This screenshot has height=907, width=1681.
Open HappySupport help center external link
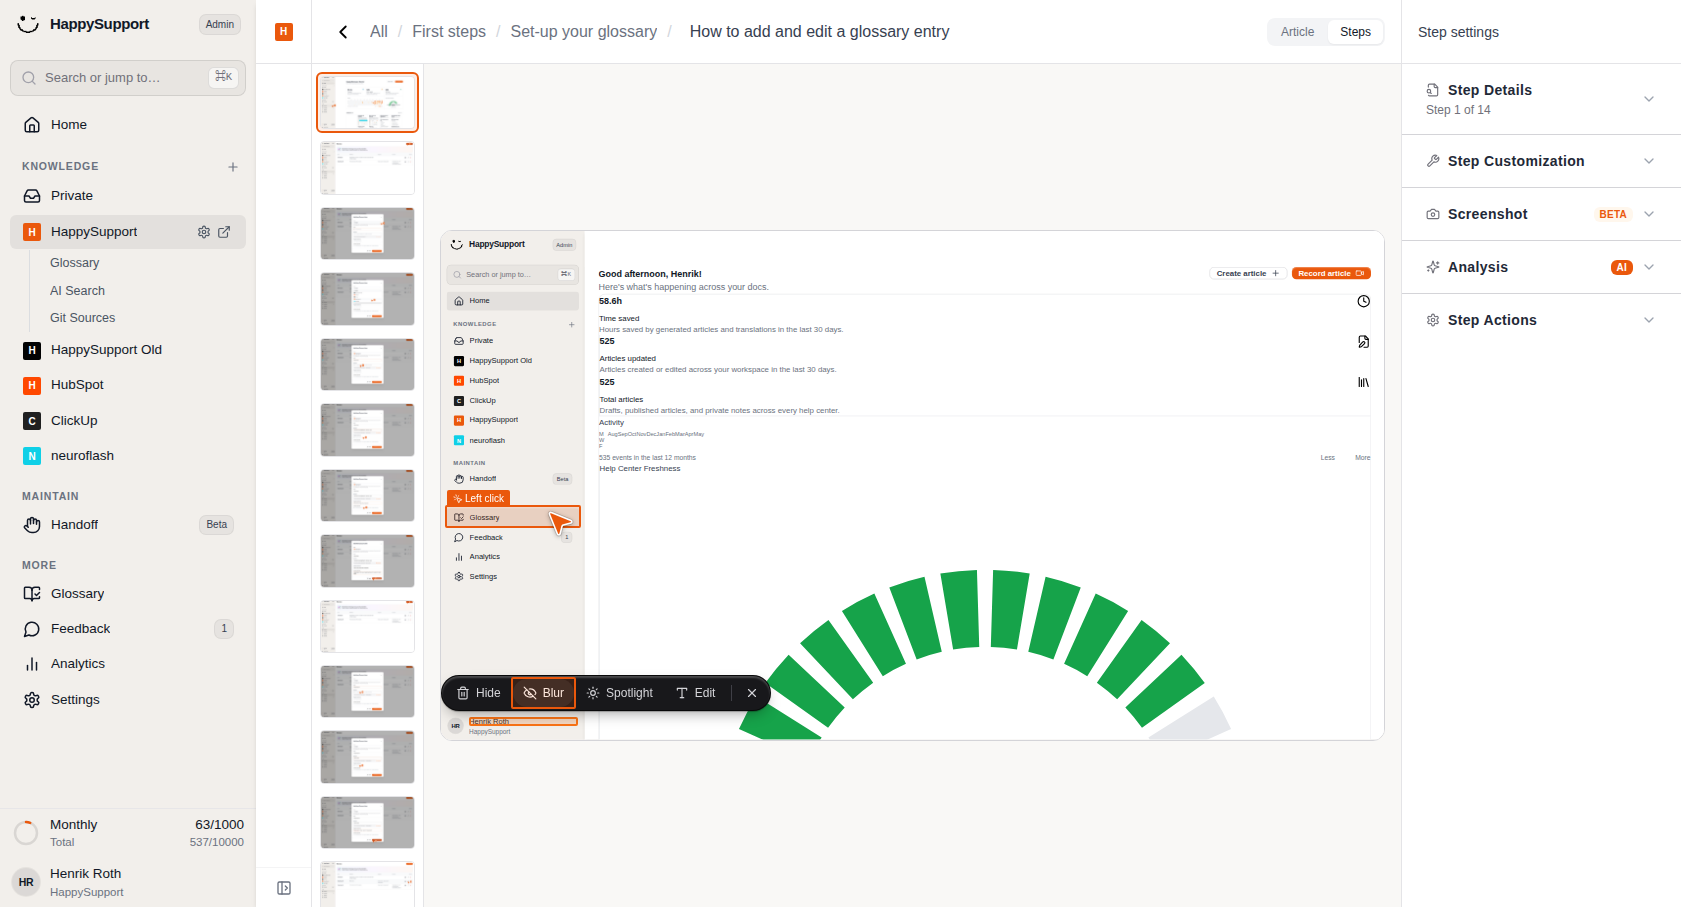point(224,232)
